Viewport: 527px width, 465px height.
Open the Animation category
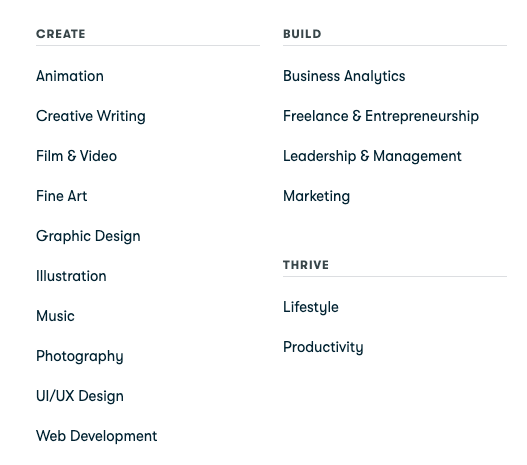coord(70,76)
